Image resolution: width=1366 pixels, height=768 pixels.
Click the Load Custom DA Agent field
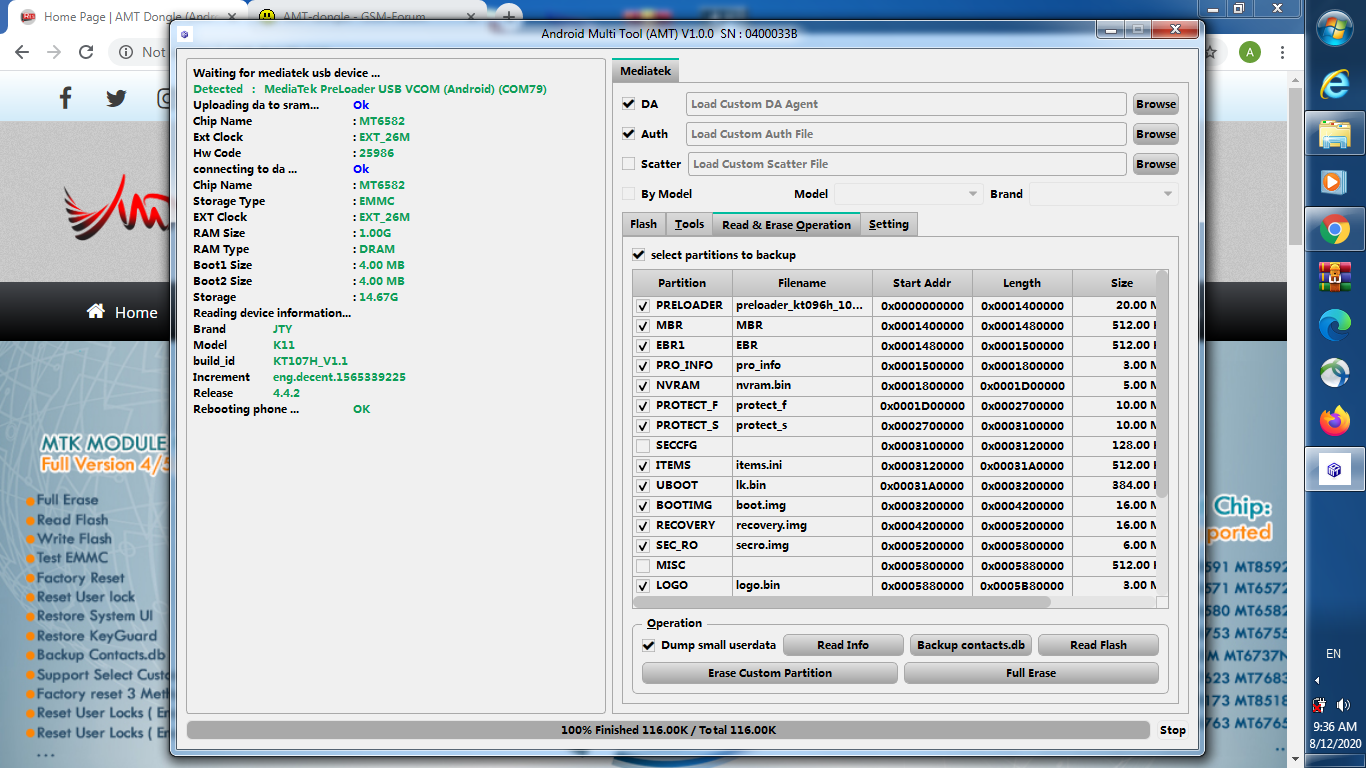click(906, 104)
